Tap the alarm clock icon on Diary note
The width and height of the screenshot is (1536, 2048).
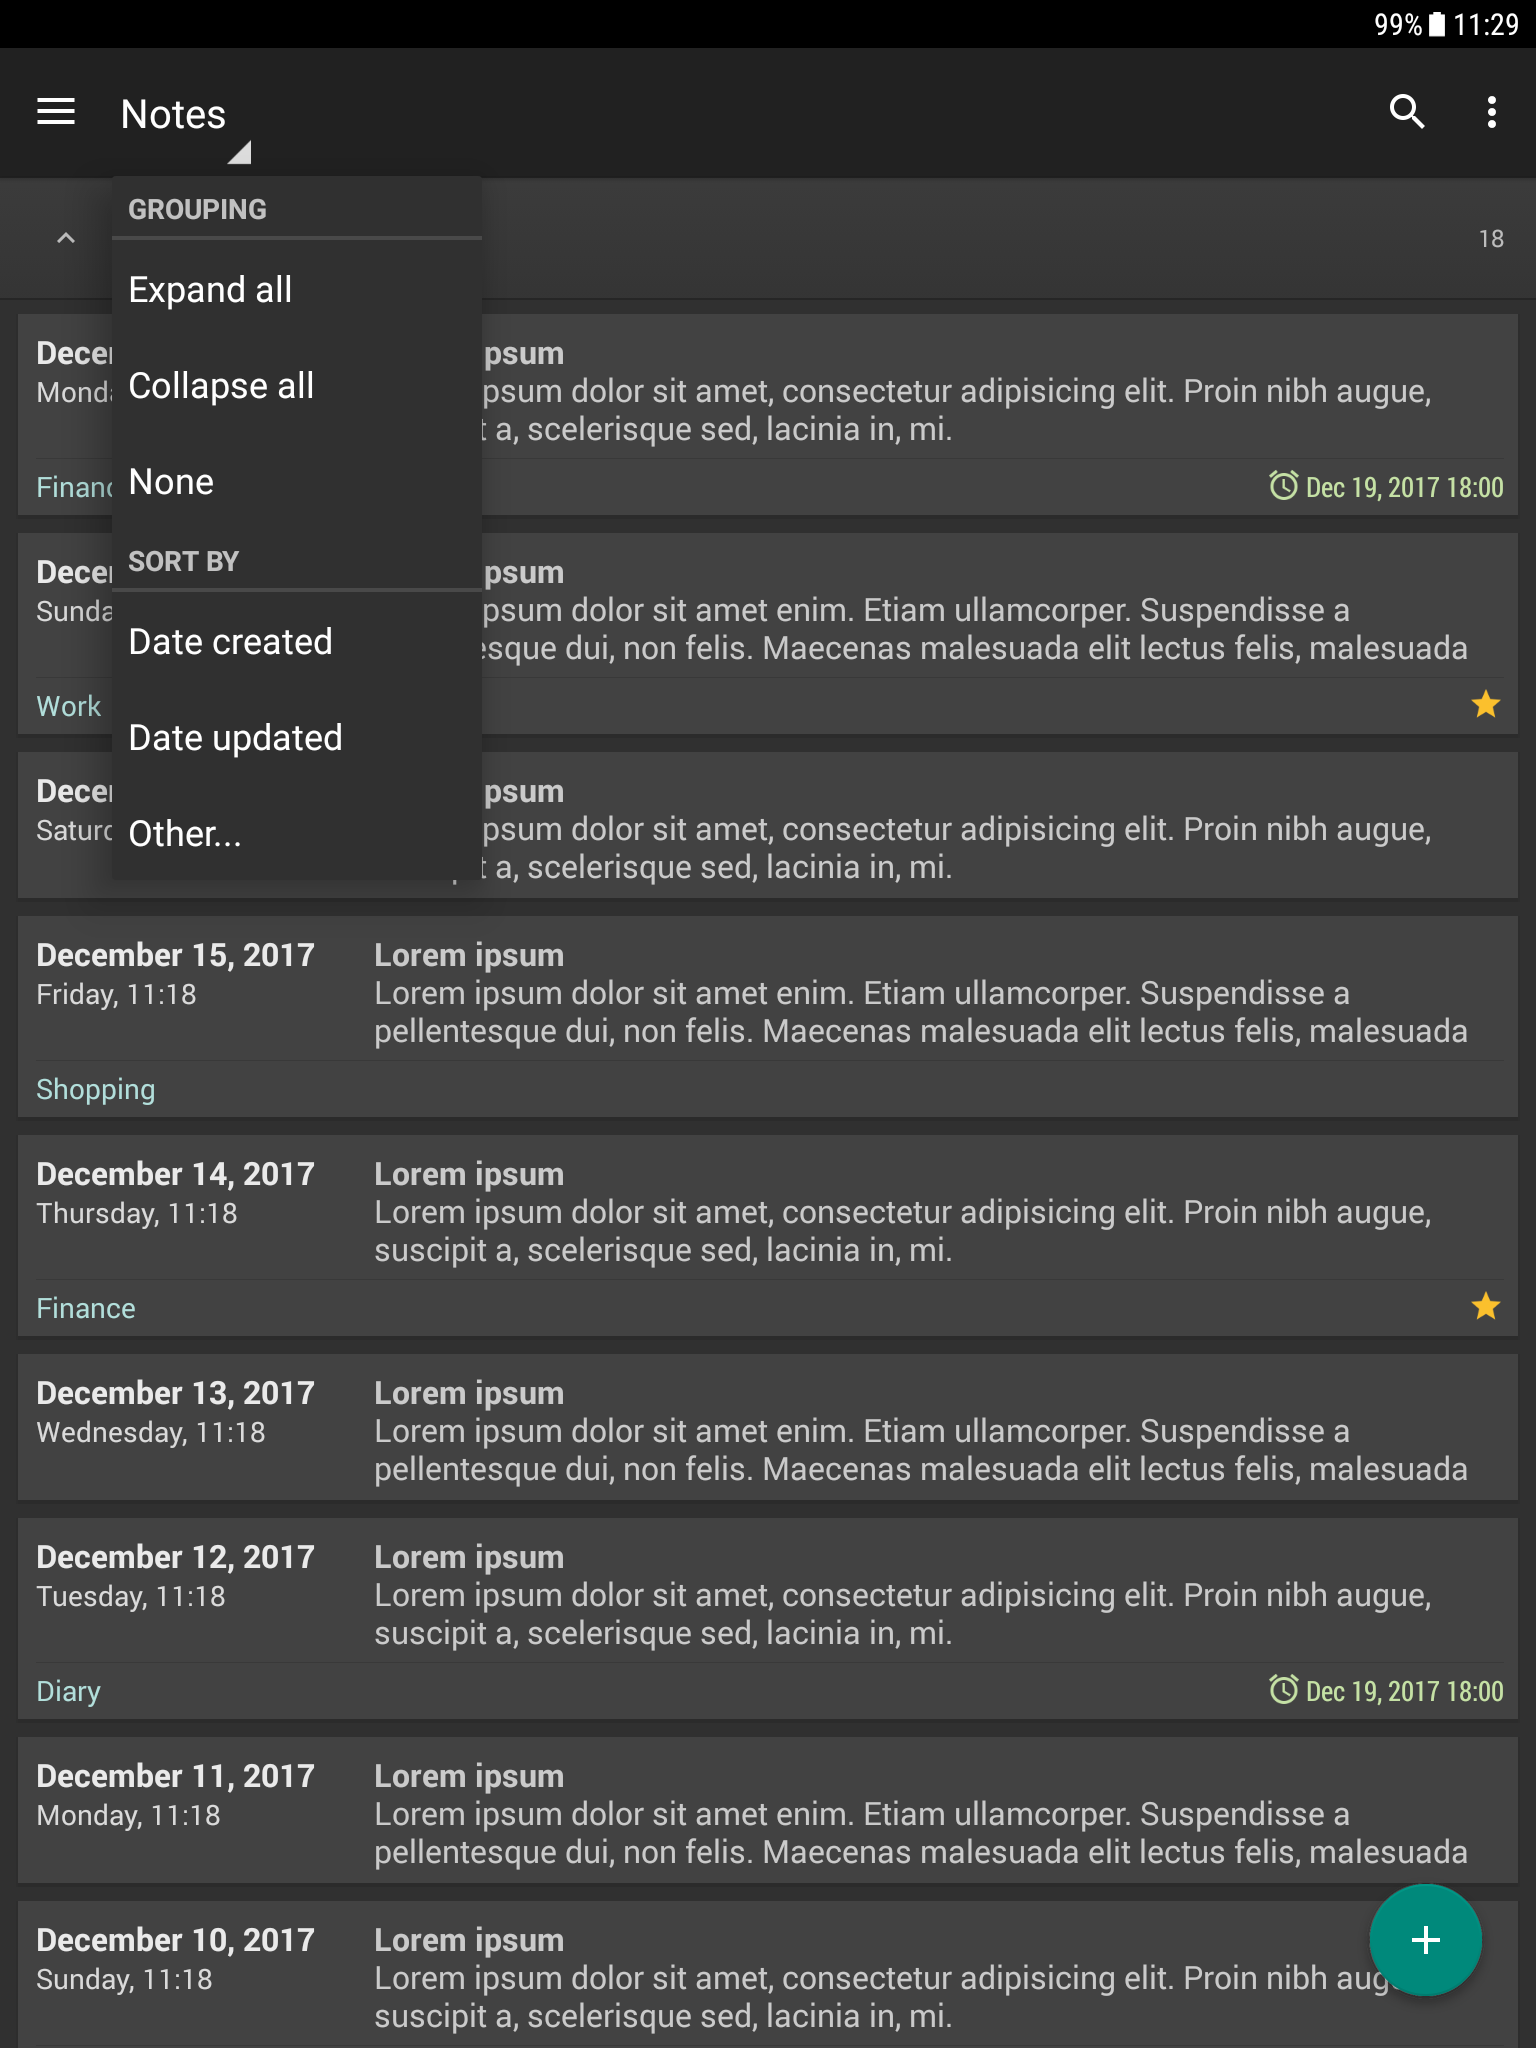[x=1283, y=1689]
